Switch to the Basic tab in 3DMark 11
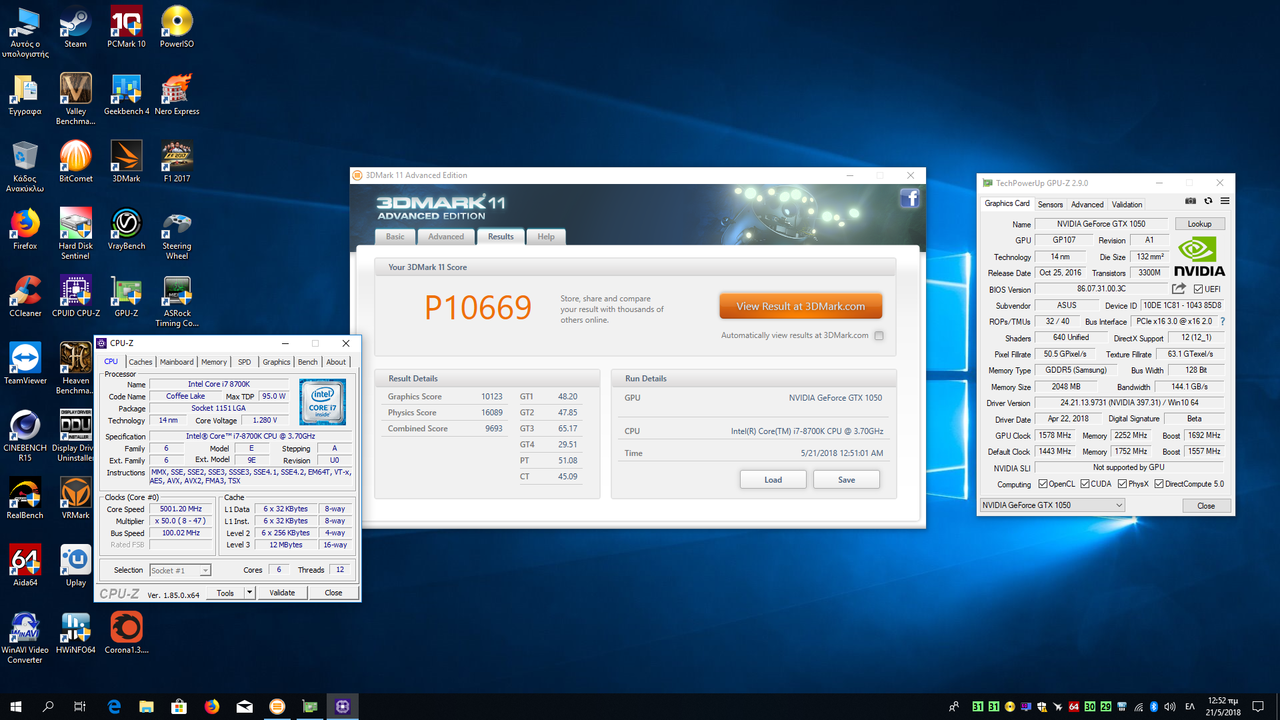Image resolution: width=1280 pixels, height=720 pixels. pos(396,237)
